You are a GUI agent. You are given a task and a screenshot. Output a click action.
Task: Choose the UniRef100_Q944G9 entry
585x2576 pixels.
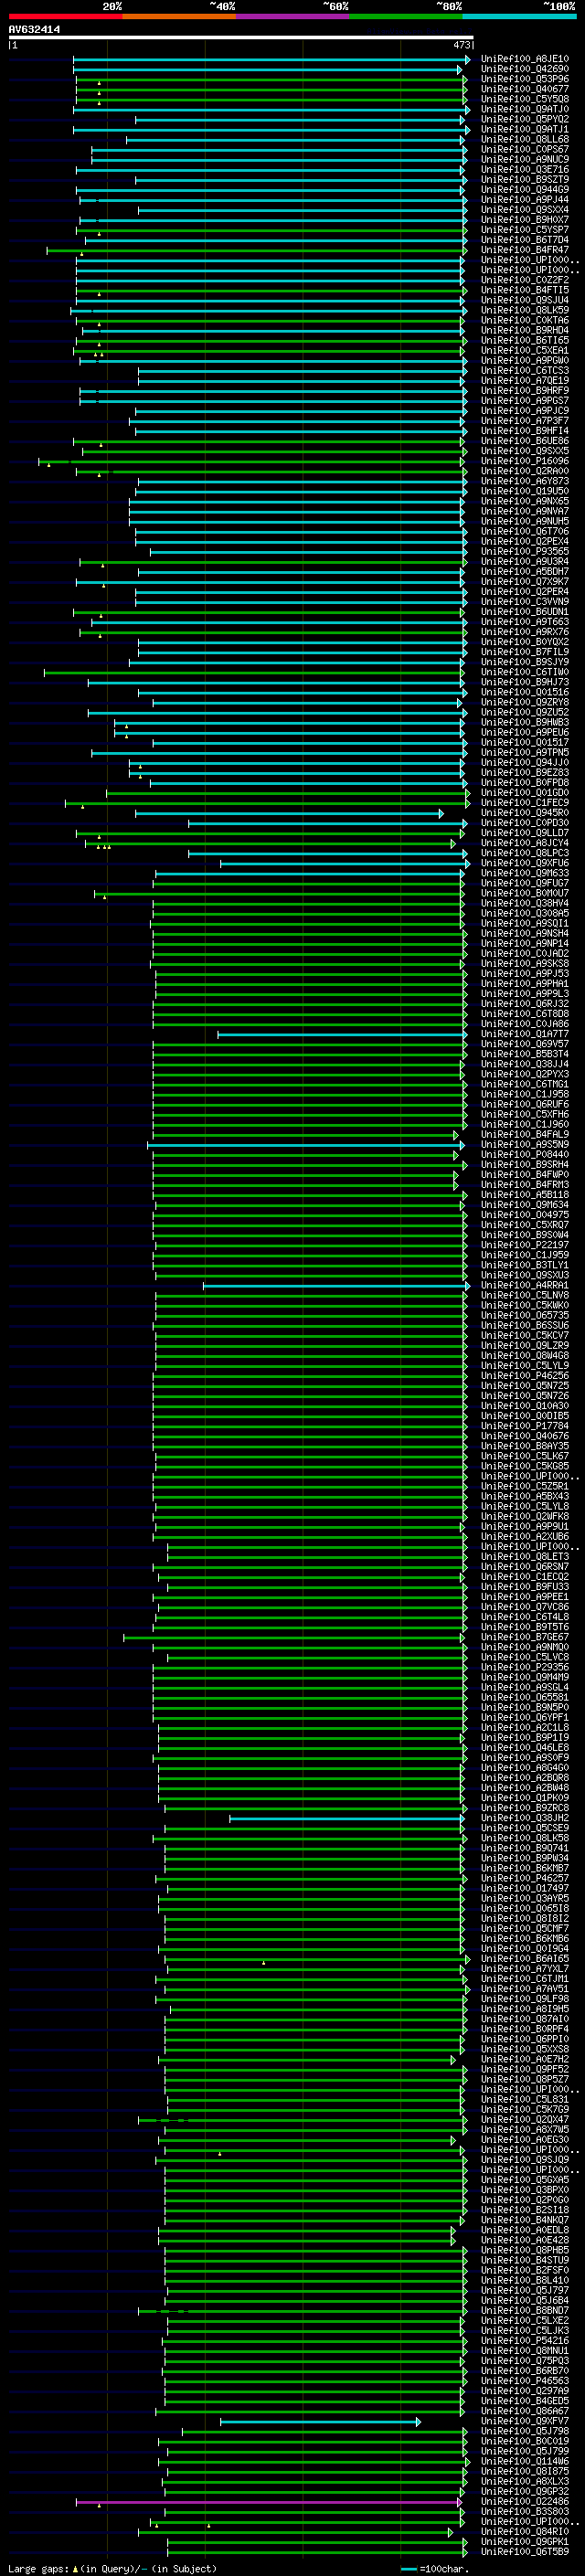pos(525,190)
